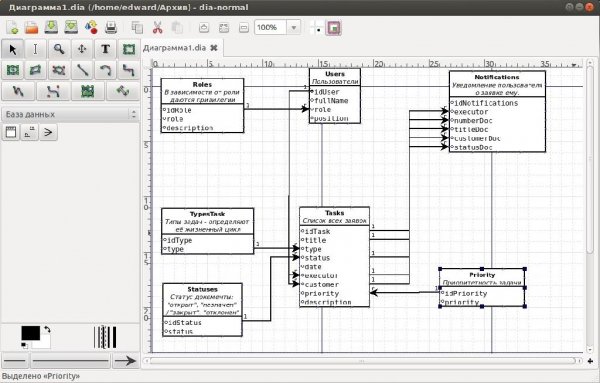The height and width of the screenshot is (383, 600).
Task: Click the zoom out toolbar icon
Action: [243, 28]
